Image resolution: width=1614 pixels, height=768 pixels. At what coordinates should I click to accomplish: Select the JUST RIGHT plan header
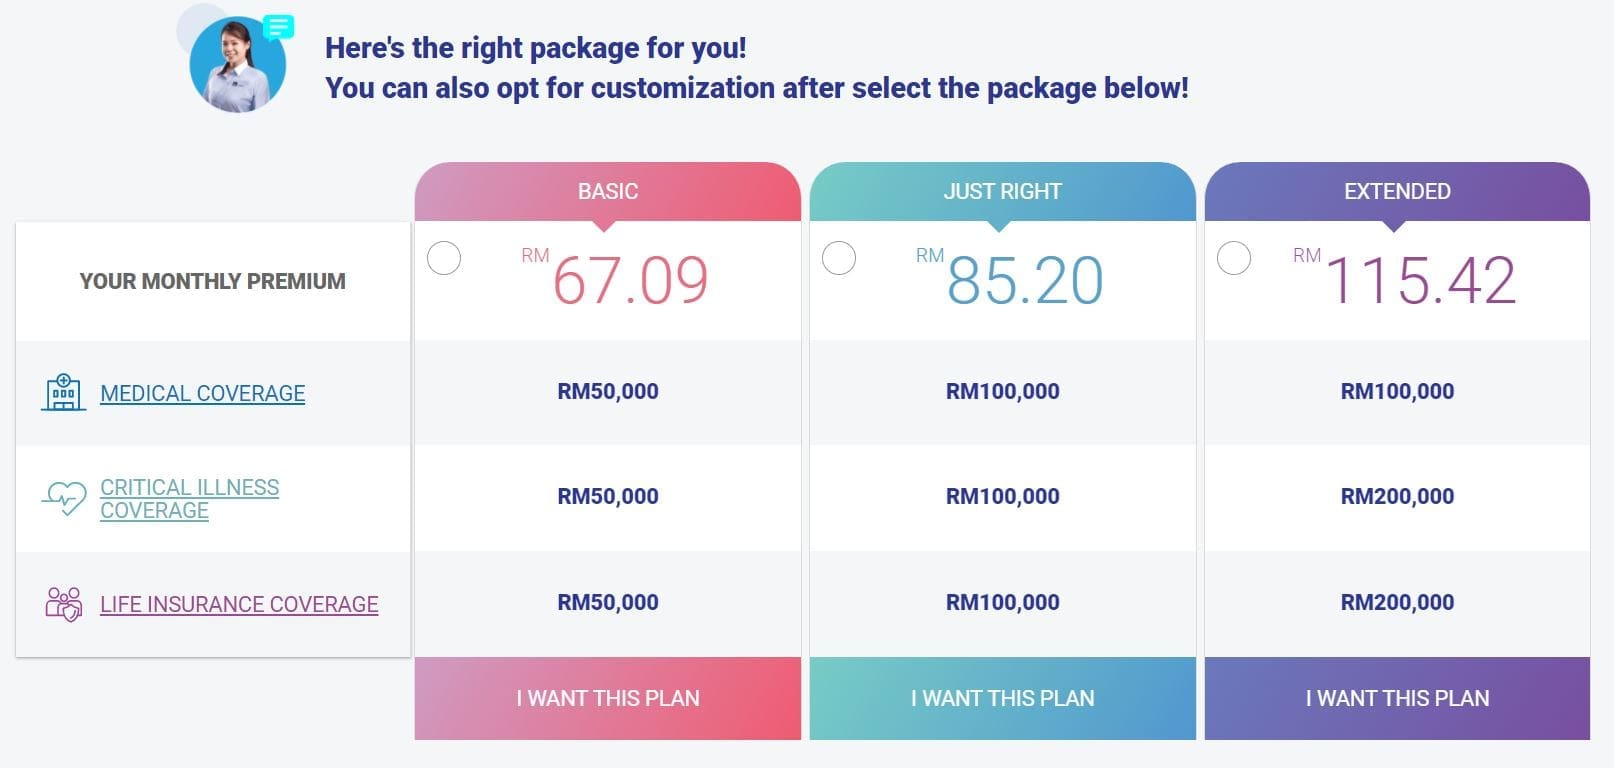pos(1001,190)
